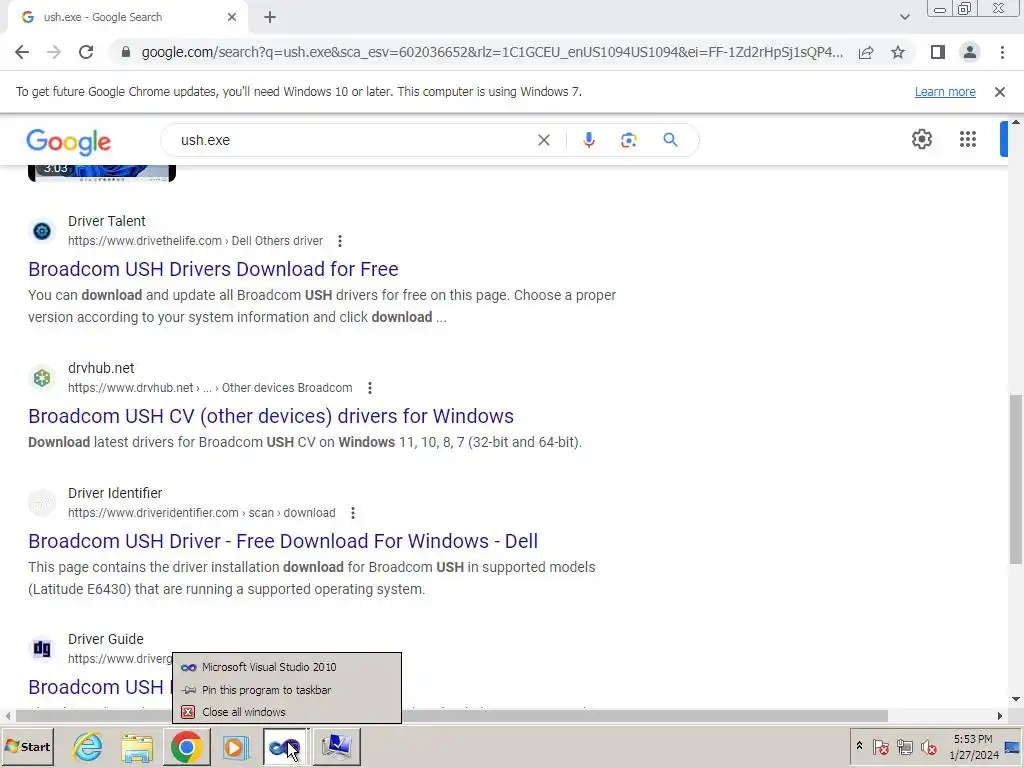Click the drvhub.net site favicon
This screenshot has width=1024, height=768.
click(x=42, y=377)
